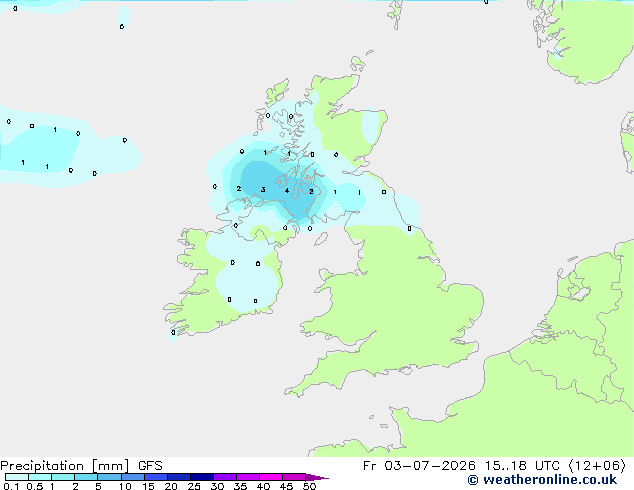634x490 pixels.
Task: Select the 40 to 45 mm magenta swatch
Action: tap(271, 477)
